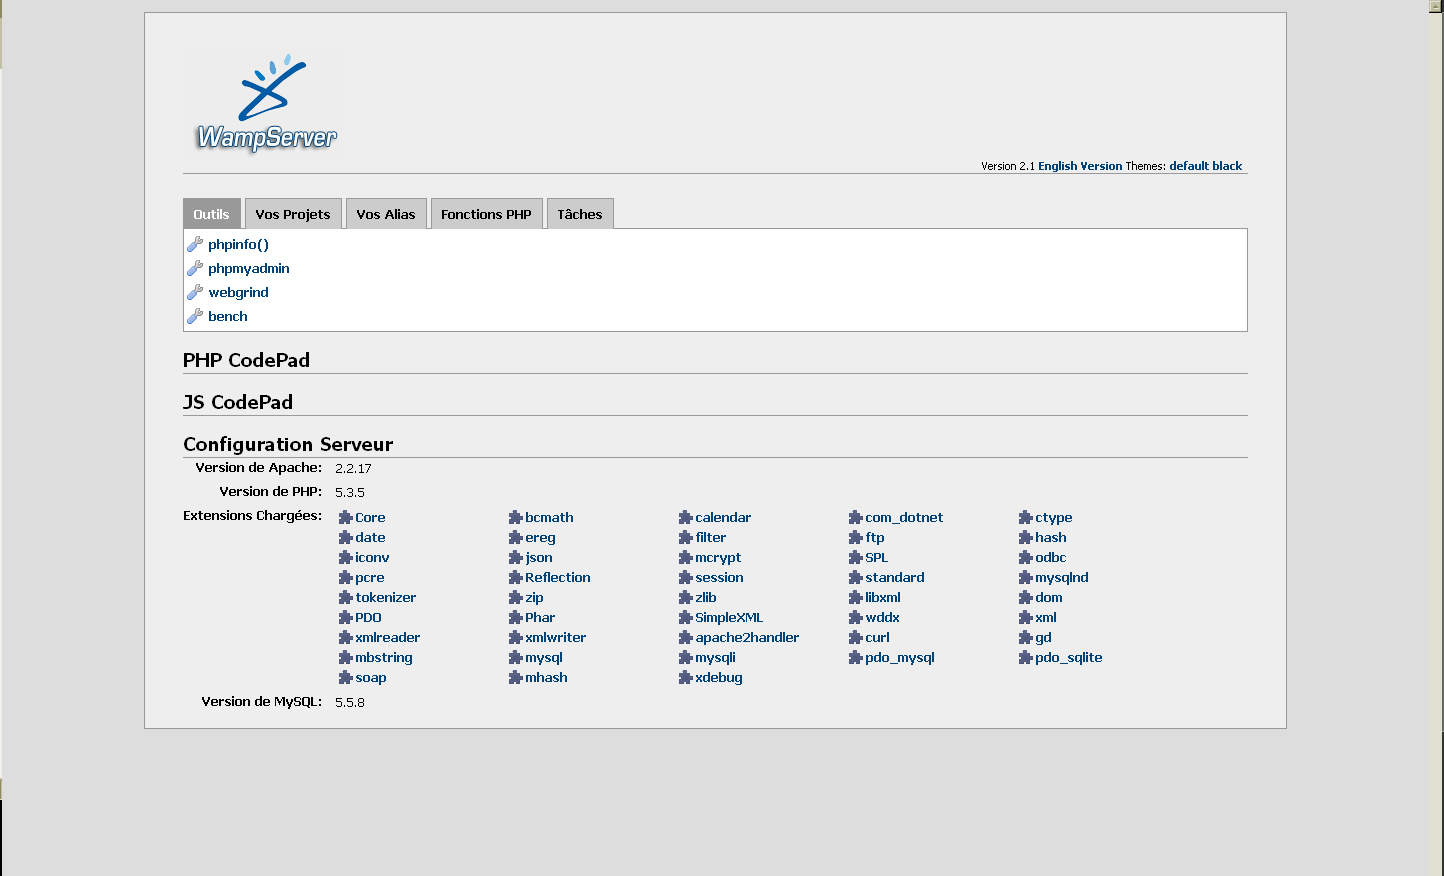The height and width of the screenshot is (876, 1444).
Task: Click the vertical scrollbar up arrow
Action: click(1436, 6)
